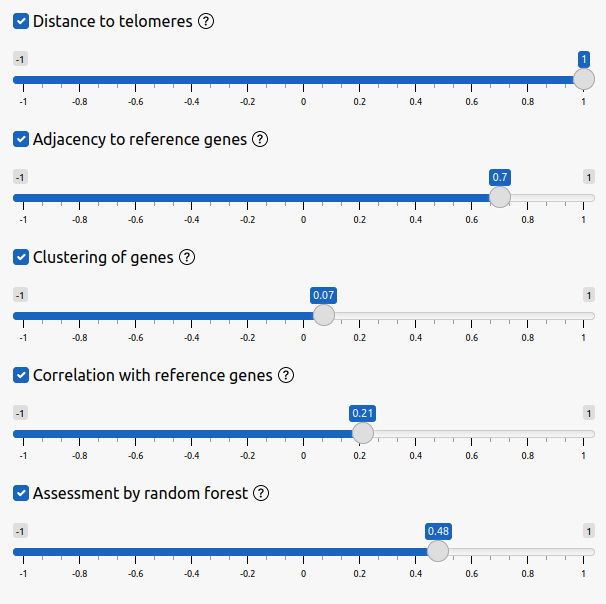
Task: Show help for Correlation with reference genes
Action: (286, 375)
